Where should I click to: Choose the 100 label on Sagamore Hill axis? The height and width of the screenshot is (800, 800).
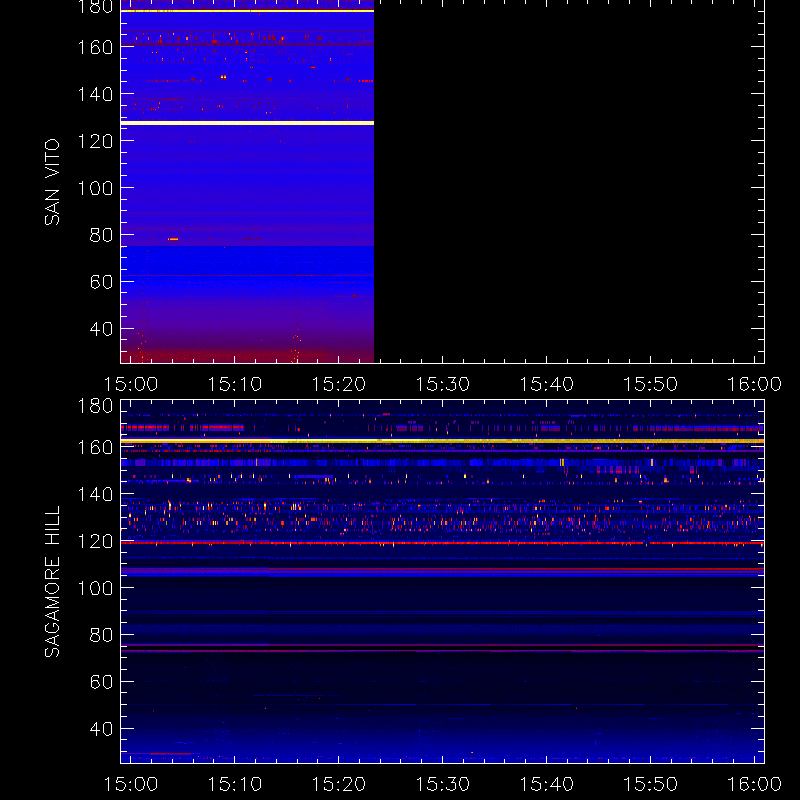click(x=95, y=588)
